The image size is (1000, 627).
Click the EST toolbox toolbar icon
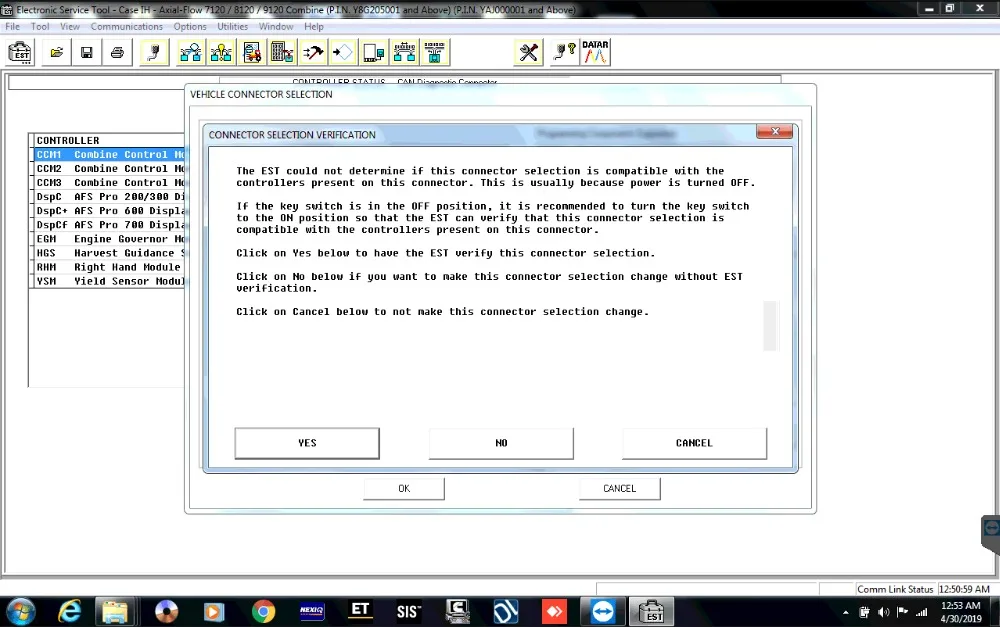pyautogui.click(x=20, y=52)
